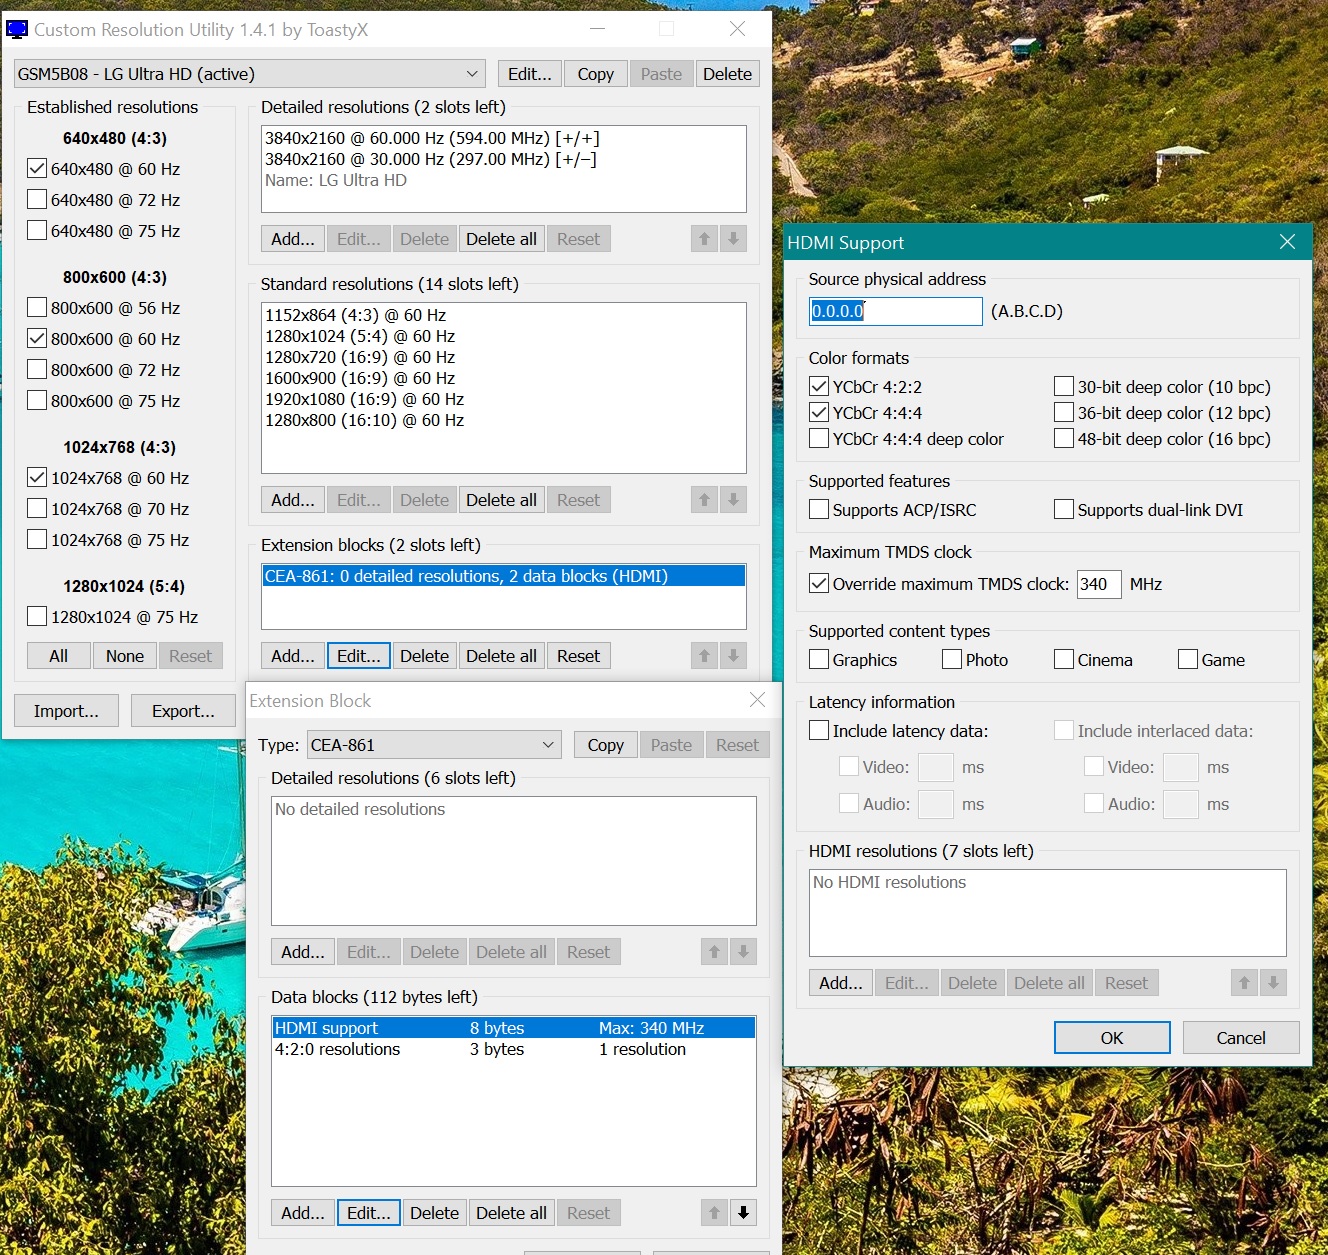Screen dimensions: 1328x1255
Task: Click move up arrow under Extension blocks list
Action: tap(704, 656)
